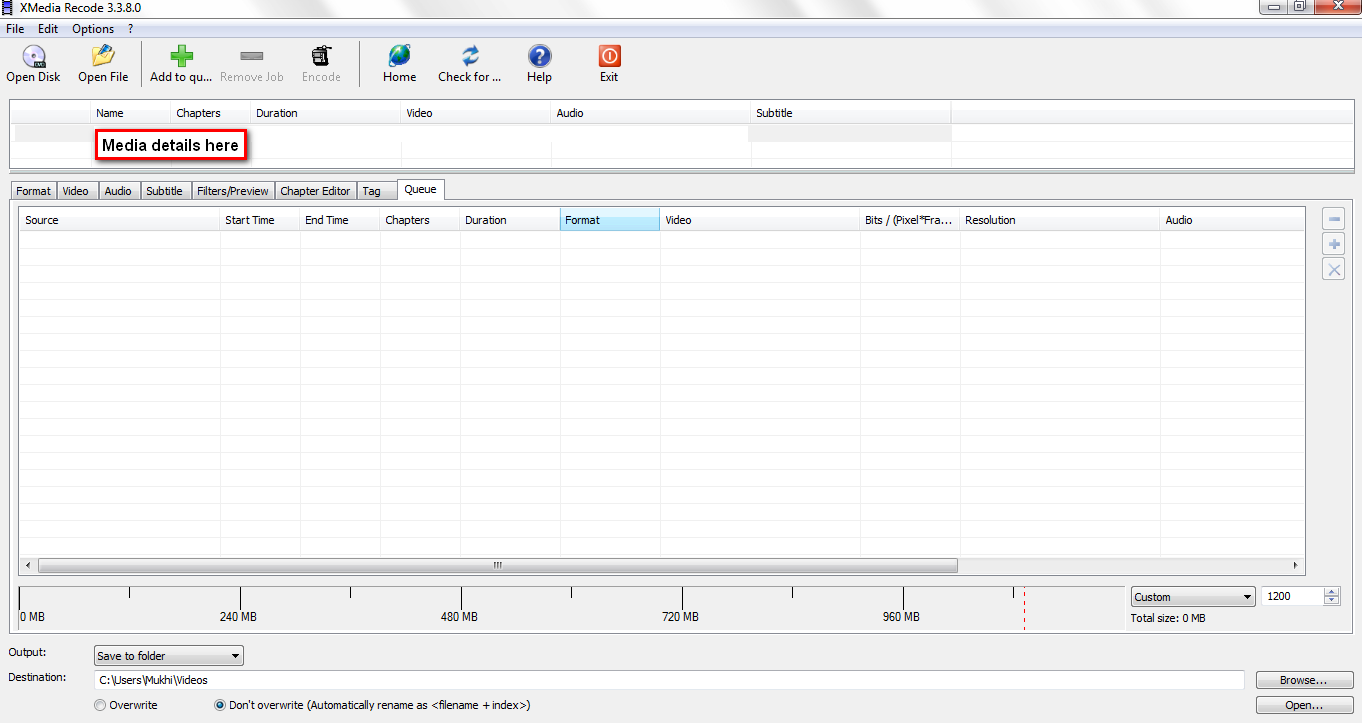The image size is (1362, 723).
Task: Click the media list Duration column header
Action: (326, 113)
